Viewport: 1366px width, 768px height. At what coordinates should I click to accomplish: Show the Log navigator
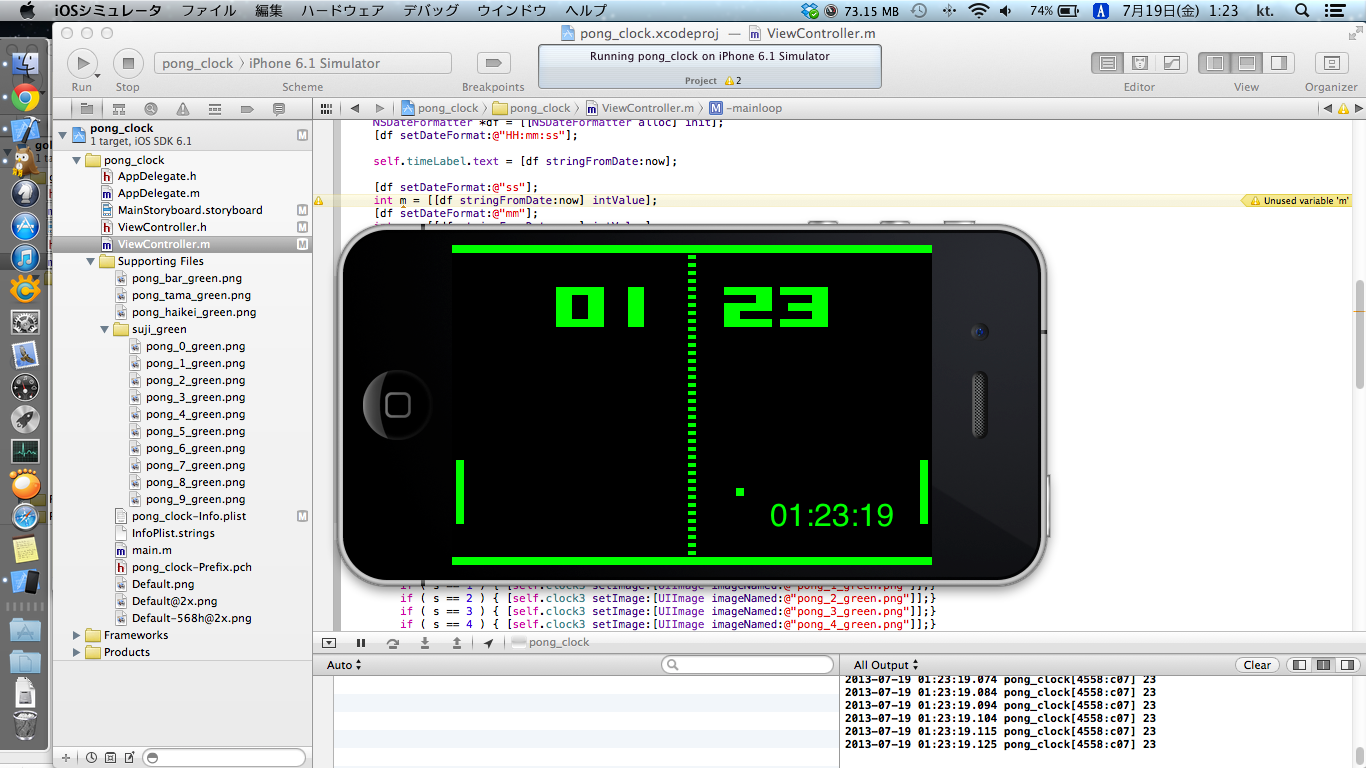click(x=279, y=108)
